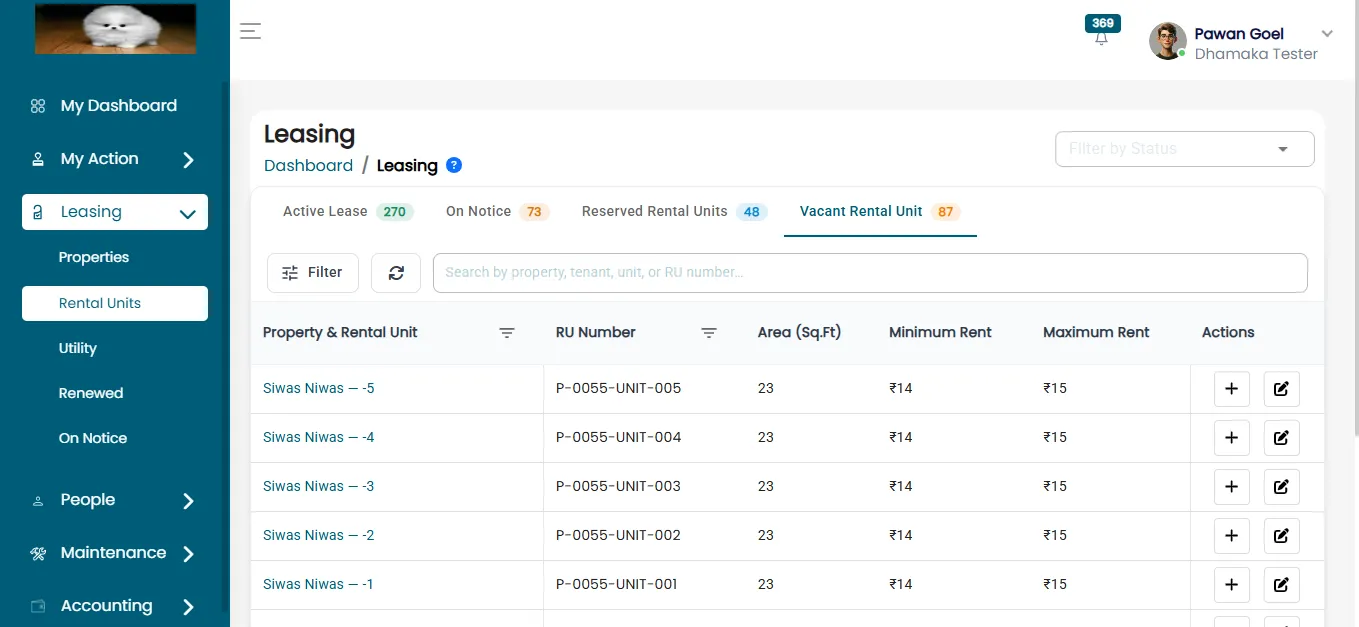Go to the Dashboard breadcrumb link
The image size is (1359, 627).
[x=308, y=165]
